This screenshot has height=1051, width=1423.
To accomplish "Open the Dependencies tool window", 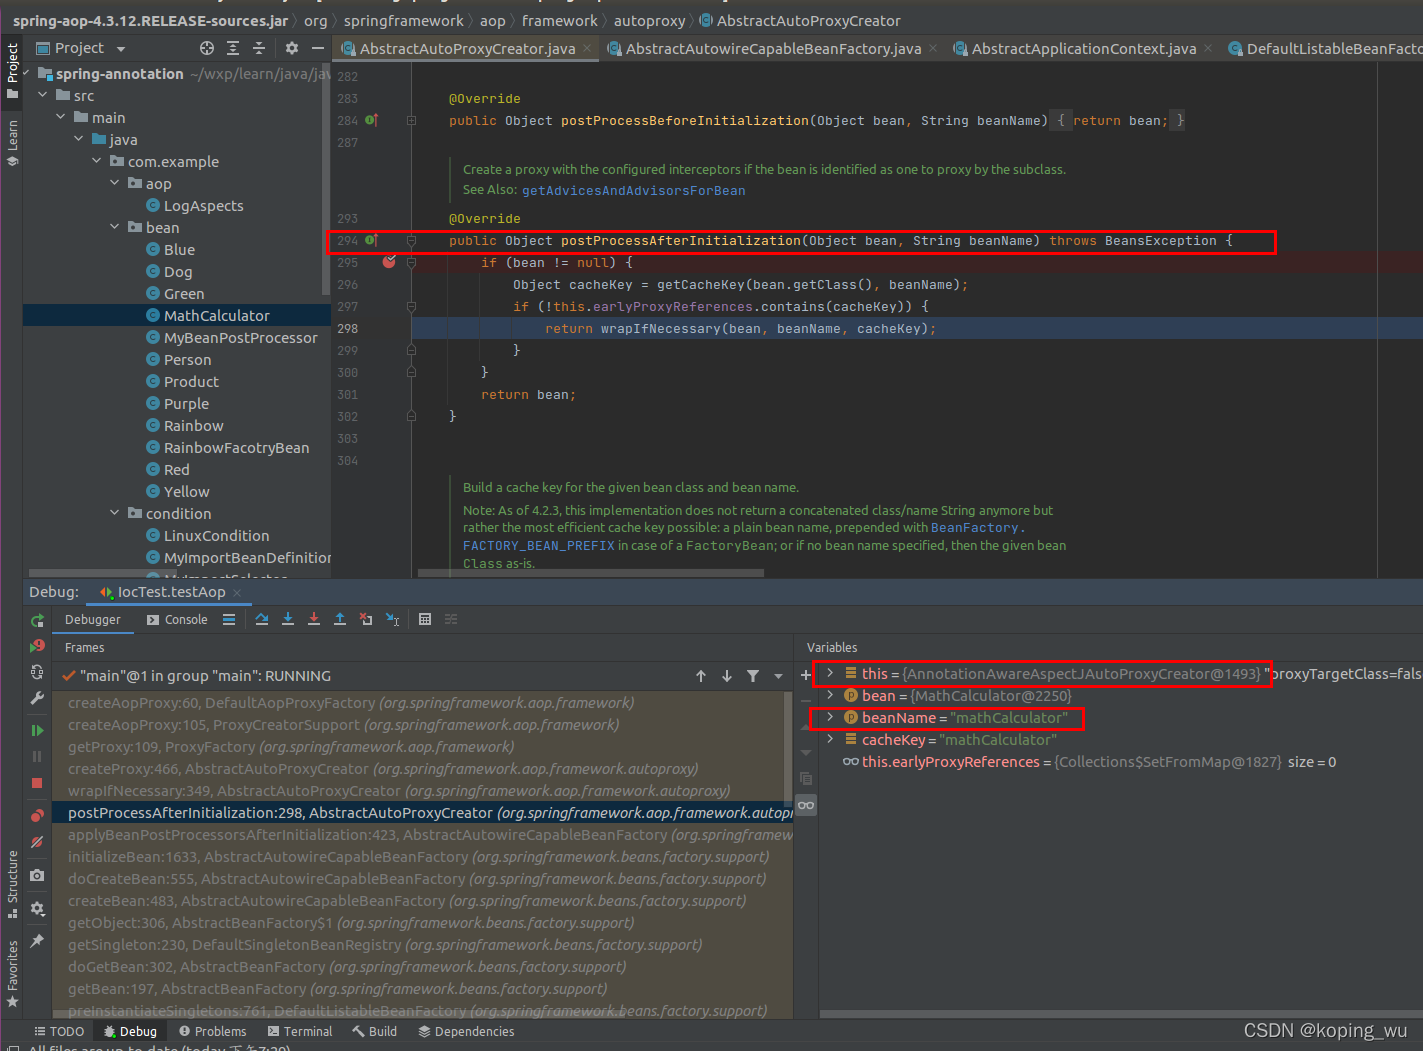I will click(467, 1031).
